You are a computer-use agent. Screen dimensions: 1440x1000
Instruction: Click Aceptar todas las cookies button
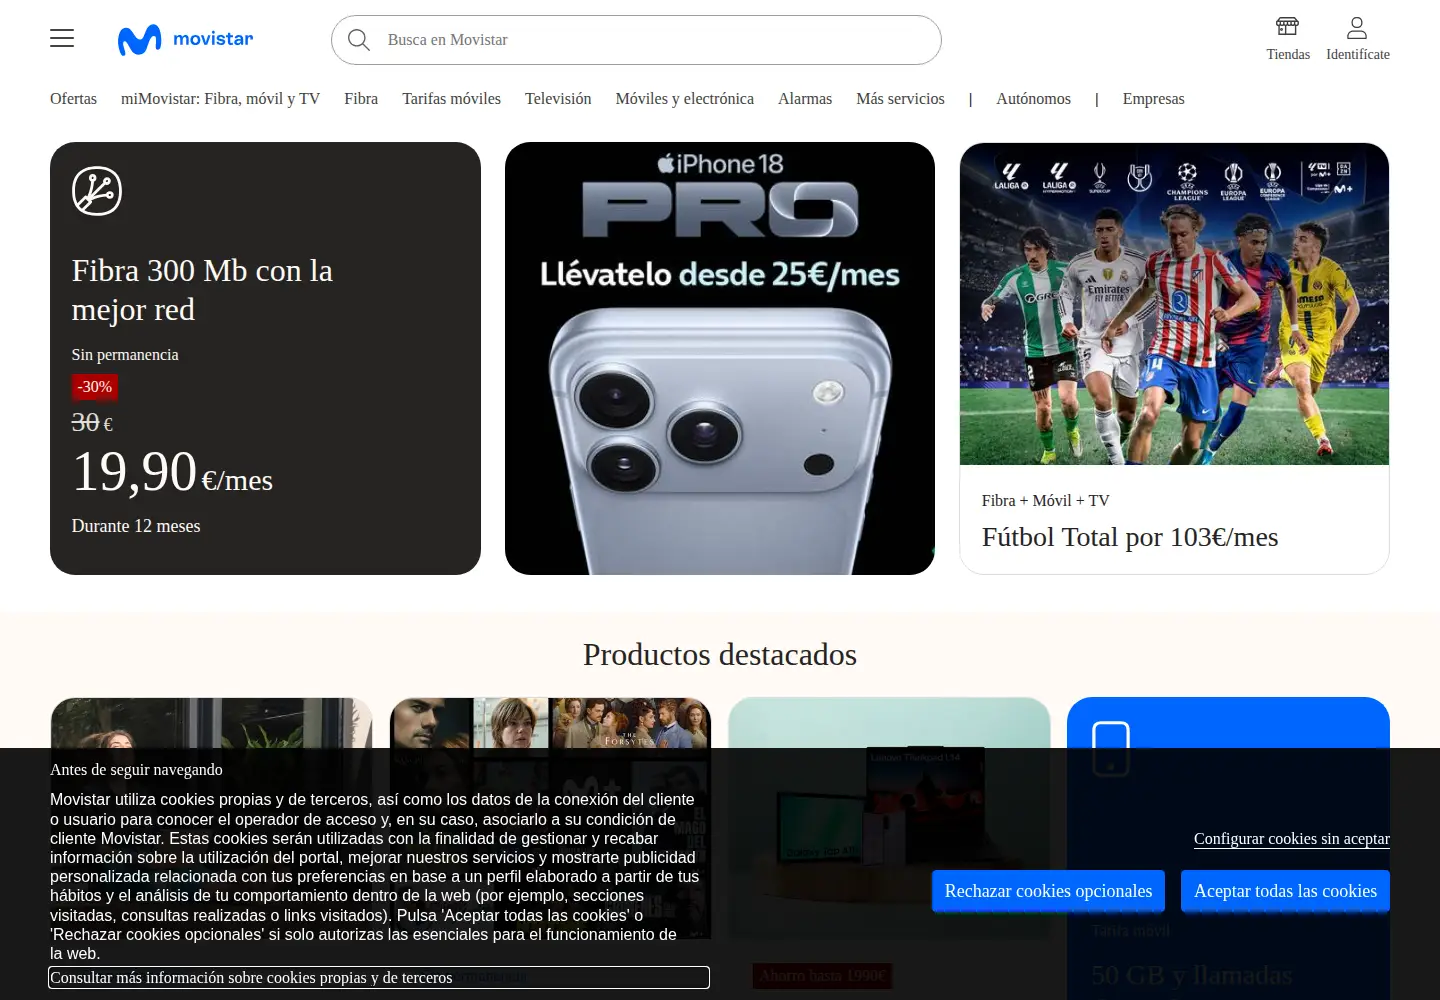coord(1285,891)
